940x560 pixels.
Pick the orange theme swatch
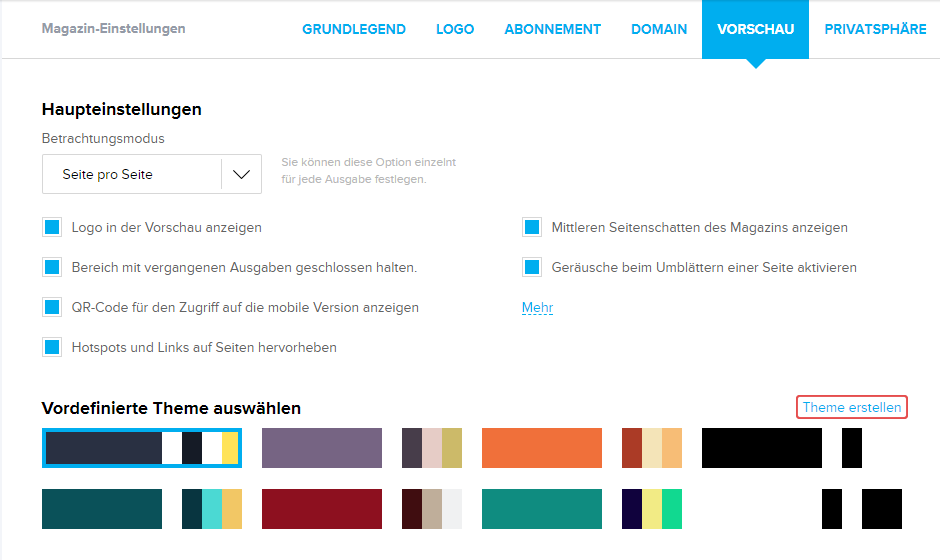(541, 448)
